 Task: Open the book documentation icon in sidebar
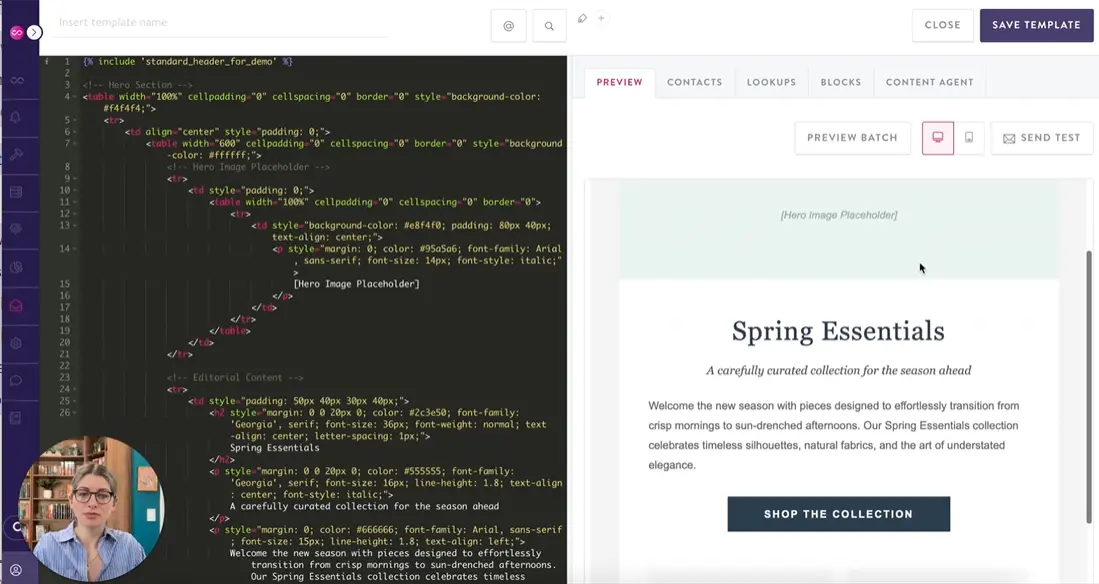coord(16,419)
